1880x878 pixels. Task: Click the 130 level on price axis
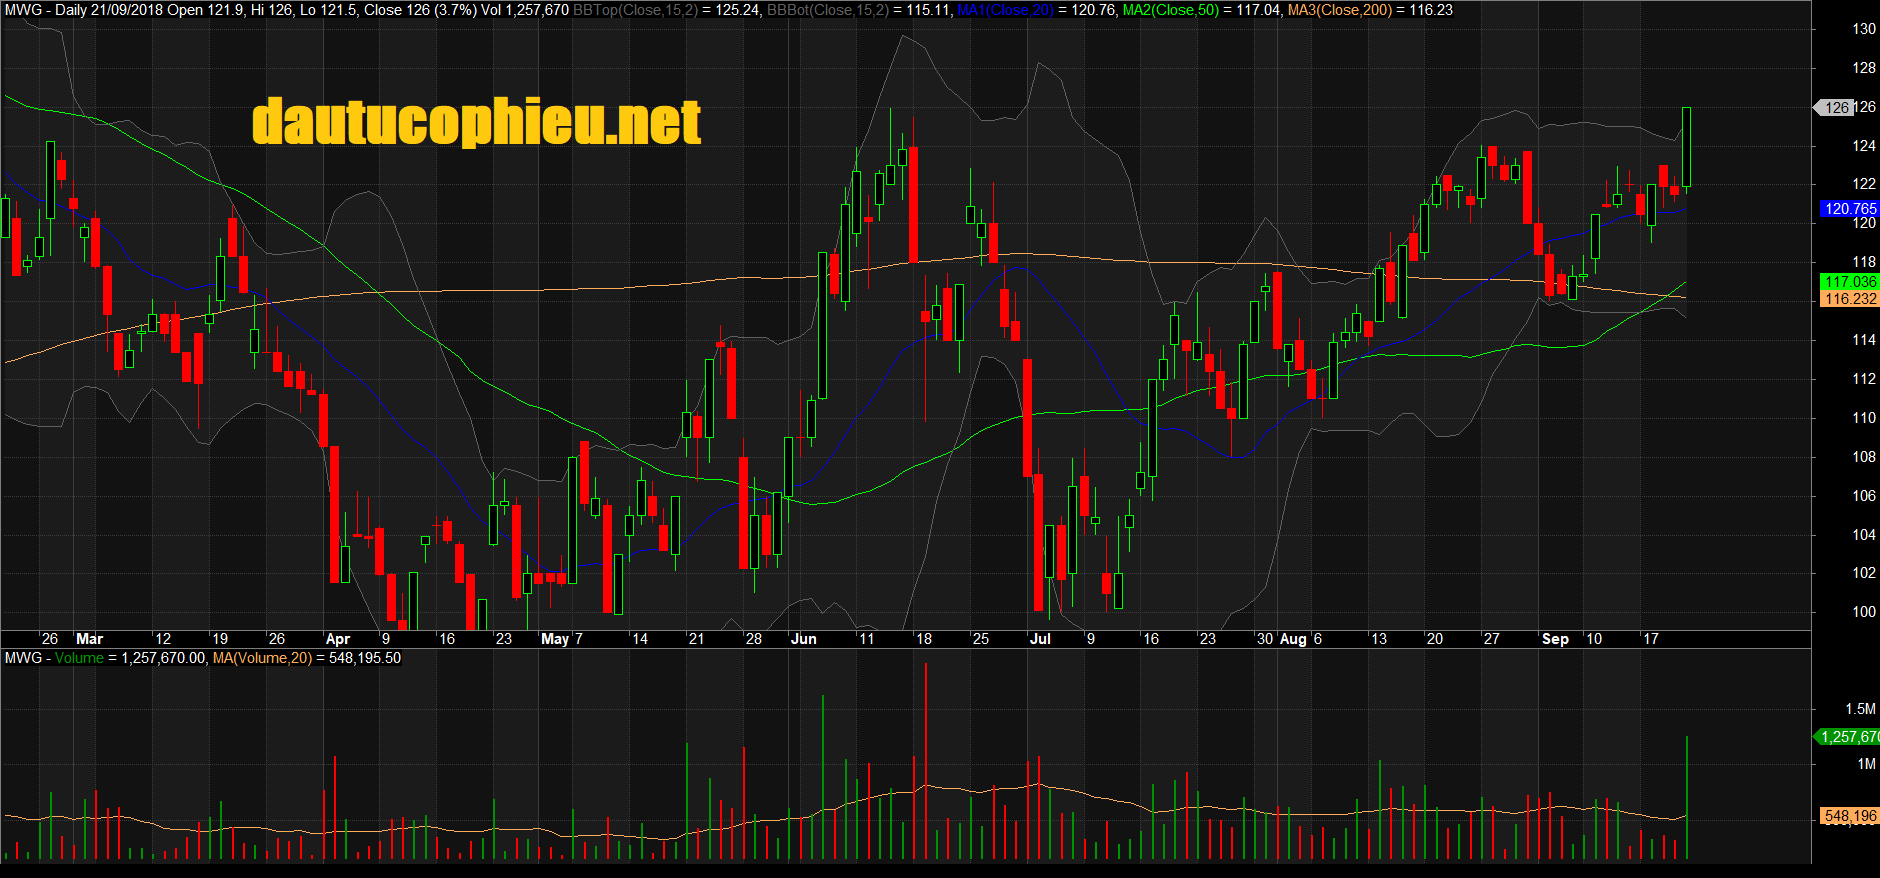click(1864, 29)
